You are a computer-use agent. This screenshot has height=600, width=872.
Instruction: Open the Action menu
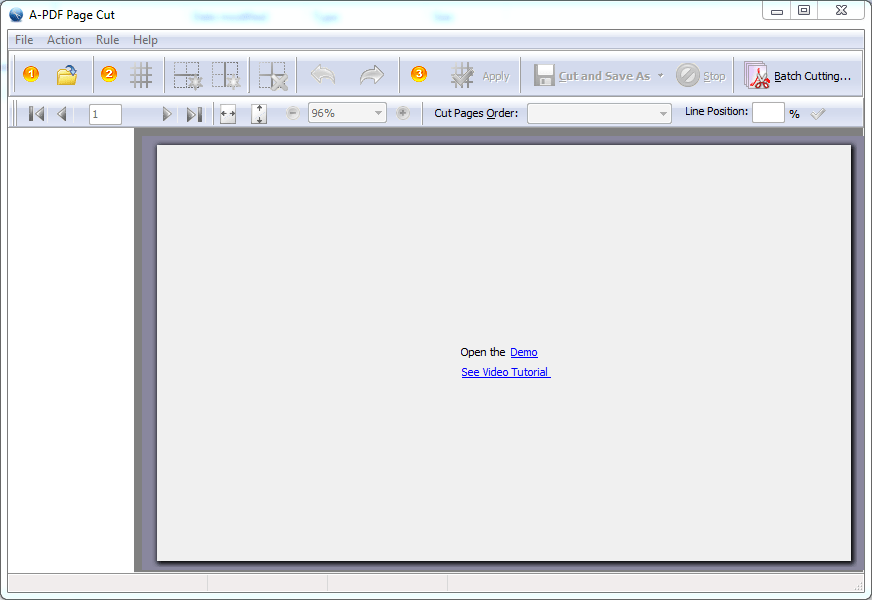(64, 40)
